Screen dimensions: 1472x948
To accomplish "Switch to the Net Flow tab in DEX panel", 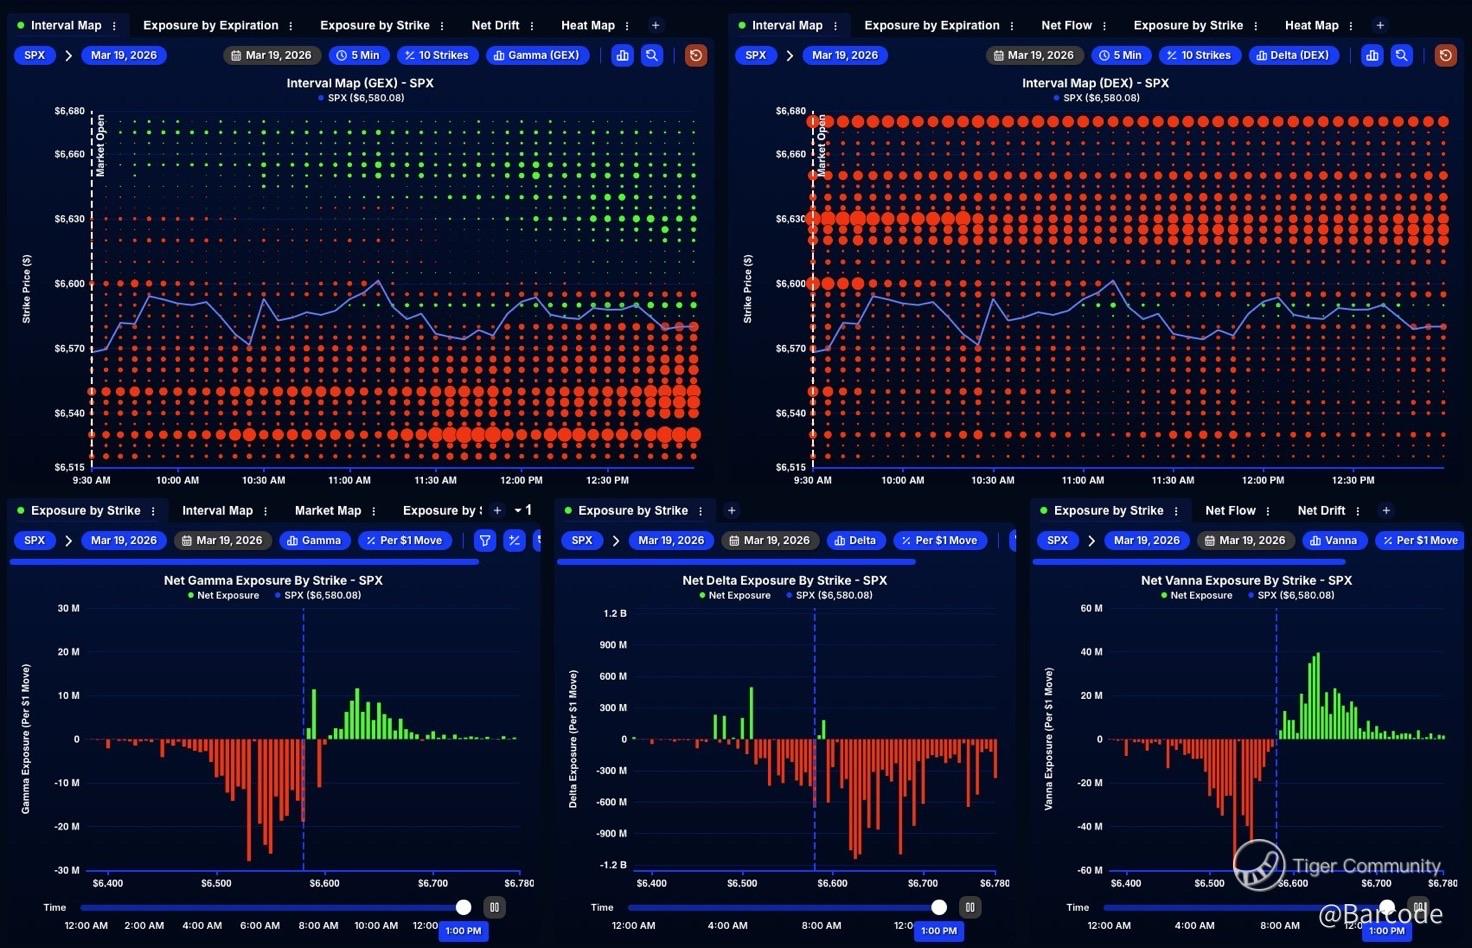I will [1066, 25].
